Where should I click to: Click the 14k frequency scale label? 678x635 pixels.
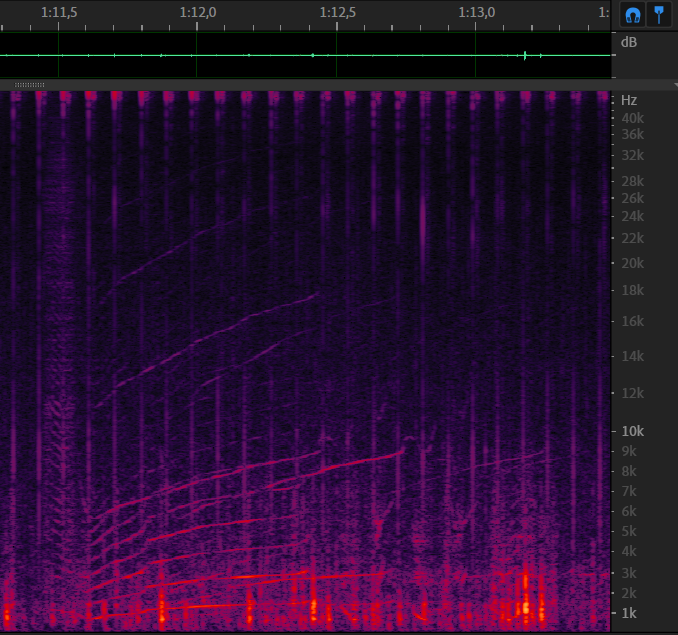point(633,357)
